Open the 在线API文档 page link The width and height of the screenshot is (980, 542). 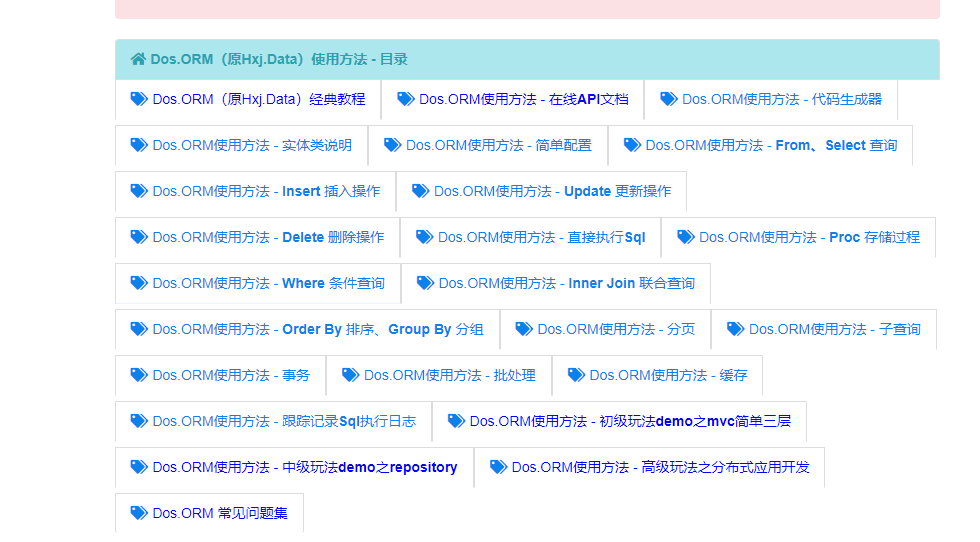(524, 99)
